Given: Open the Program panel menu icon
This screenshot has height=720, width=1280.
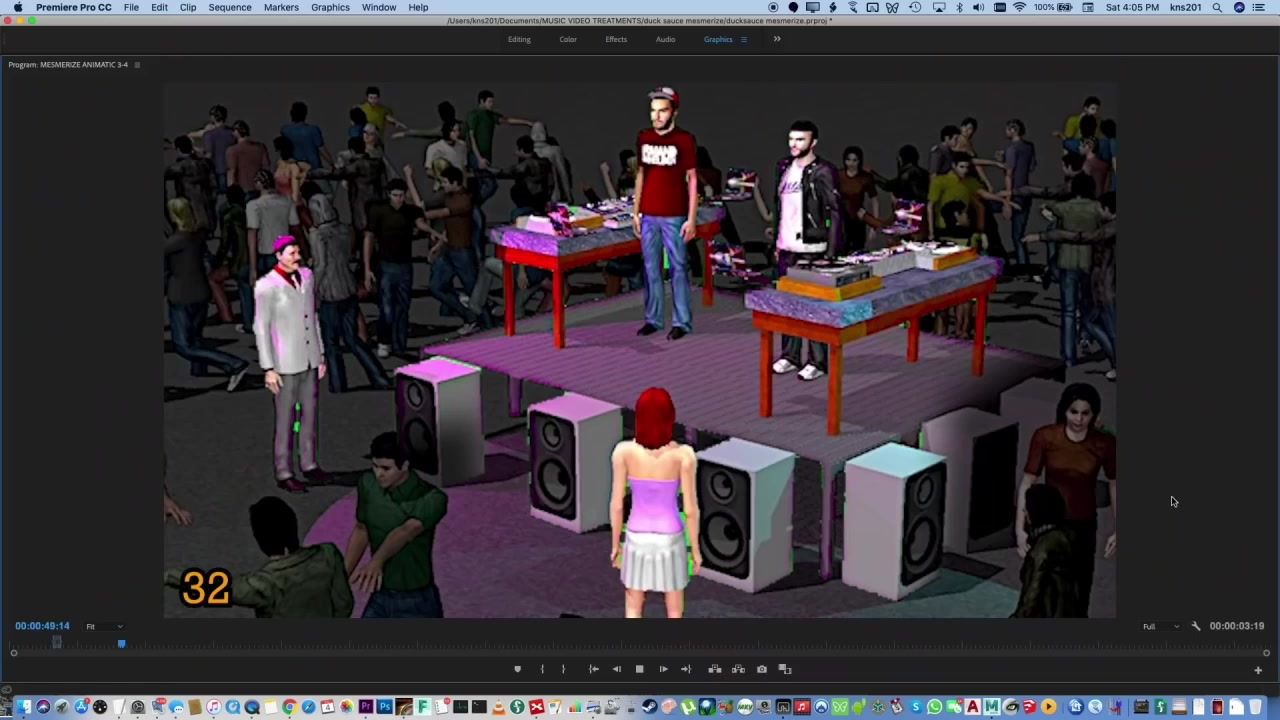Looking at the screenshot, I should [x=137, y=65].
